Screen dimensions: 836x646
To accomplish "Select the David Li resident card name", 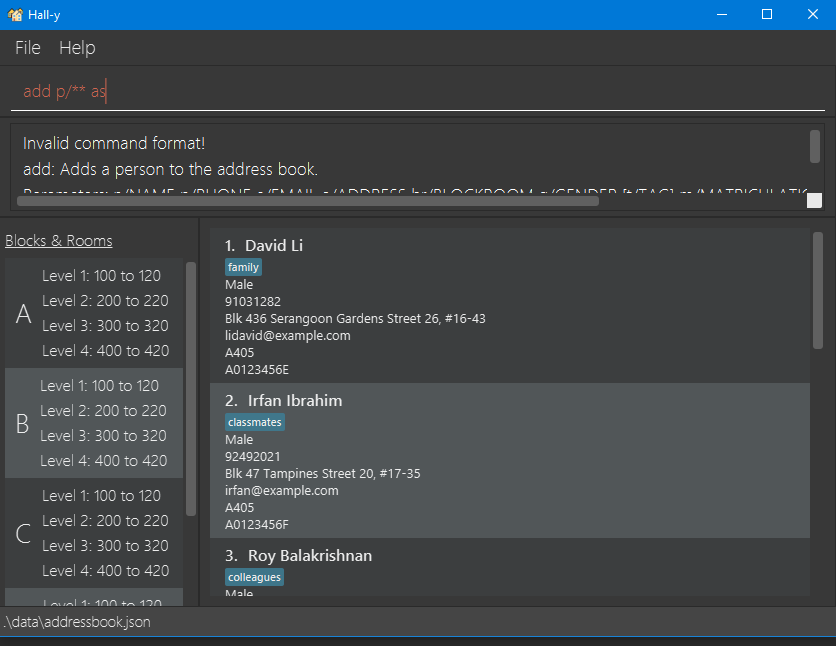I will [274, 246].
